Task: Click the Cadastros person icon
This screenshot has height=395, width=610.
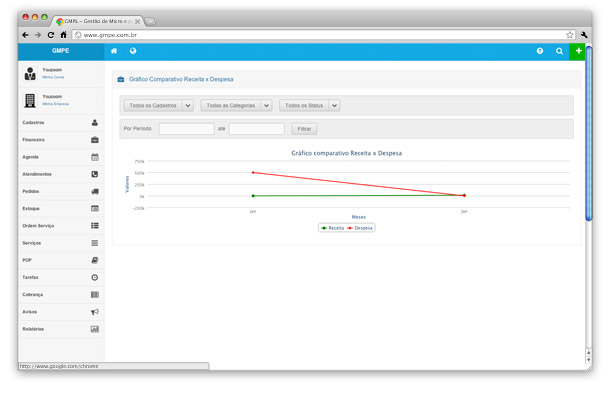Action: click(95, 123)
